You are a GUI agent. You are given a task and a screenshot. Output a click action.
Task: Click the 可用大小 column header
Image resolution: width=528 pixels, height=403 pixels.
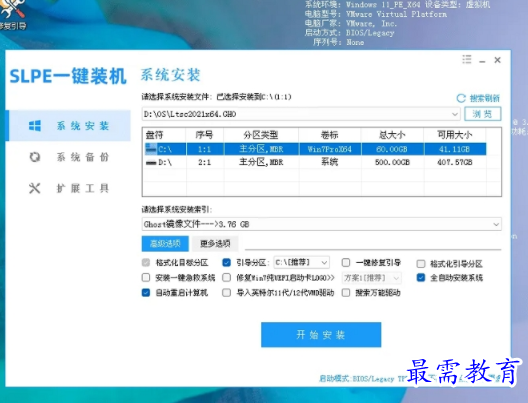click(x=455, y=135)
